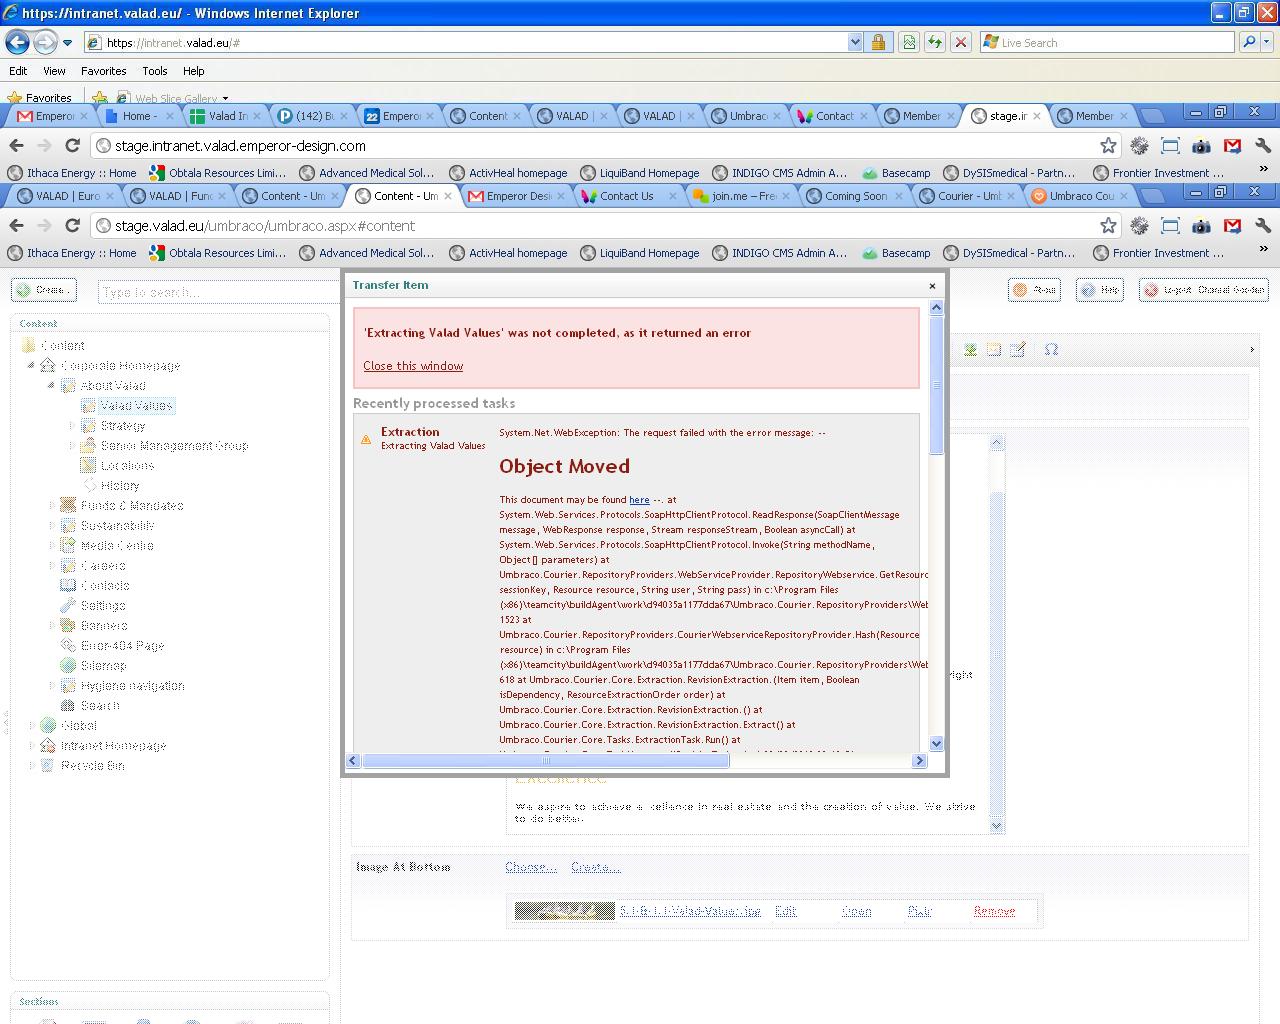Click dialog horizontal scrollbar right arrow
The image size is (1280, 1024).
point(920,761)
